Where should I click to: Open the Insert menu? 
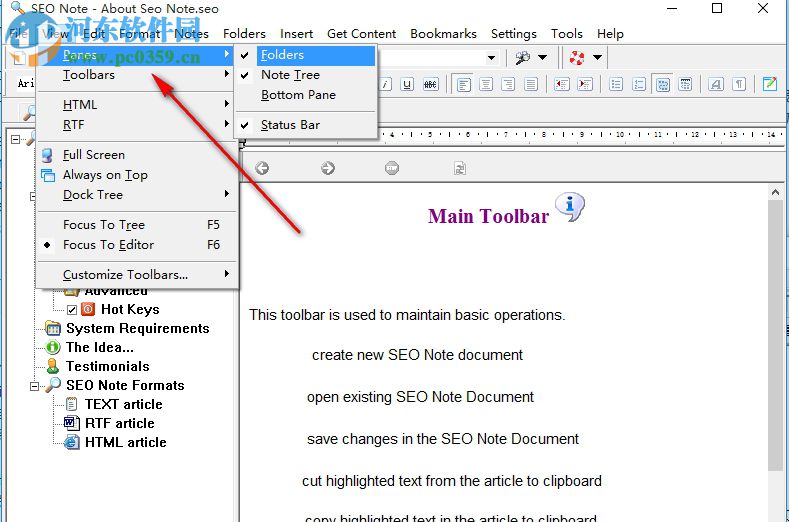point(296,34)
